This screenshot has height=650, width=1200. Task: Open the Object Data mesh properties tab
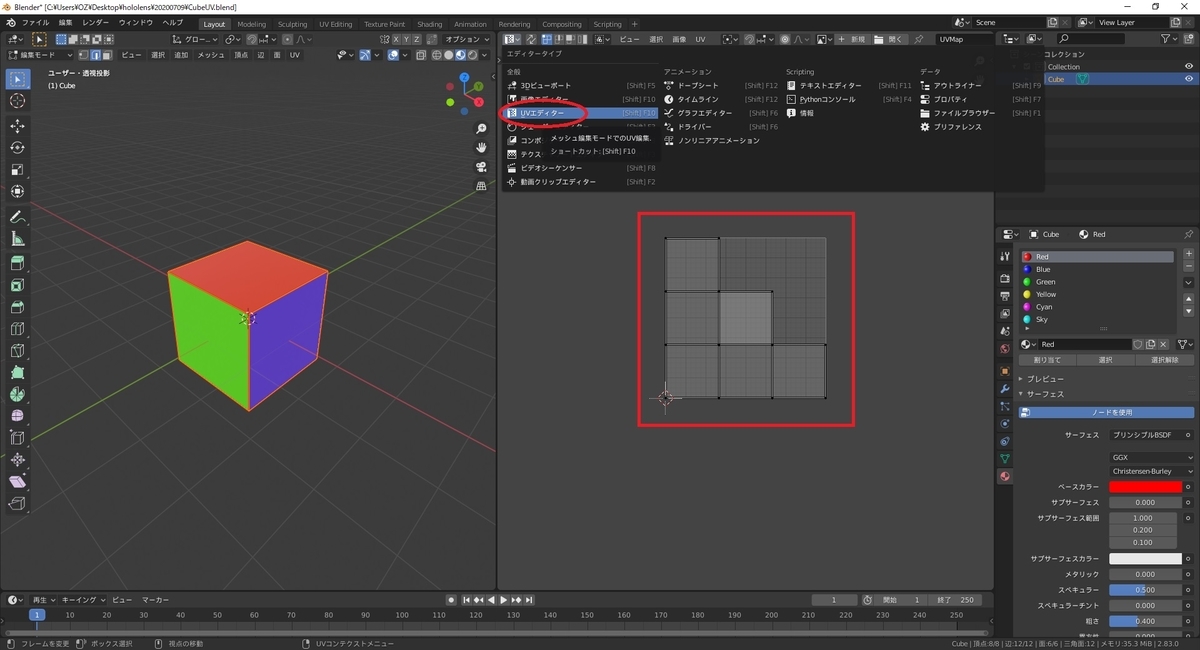coord(1005,459)
